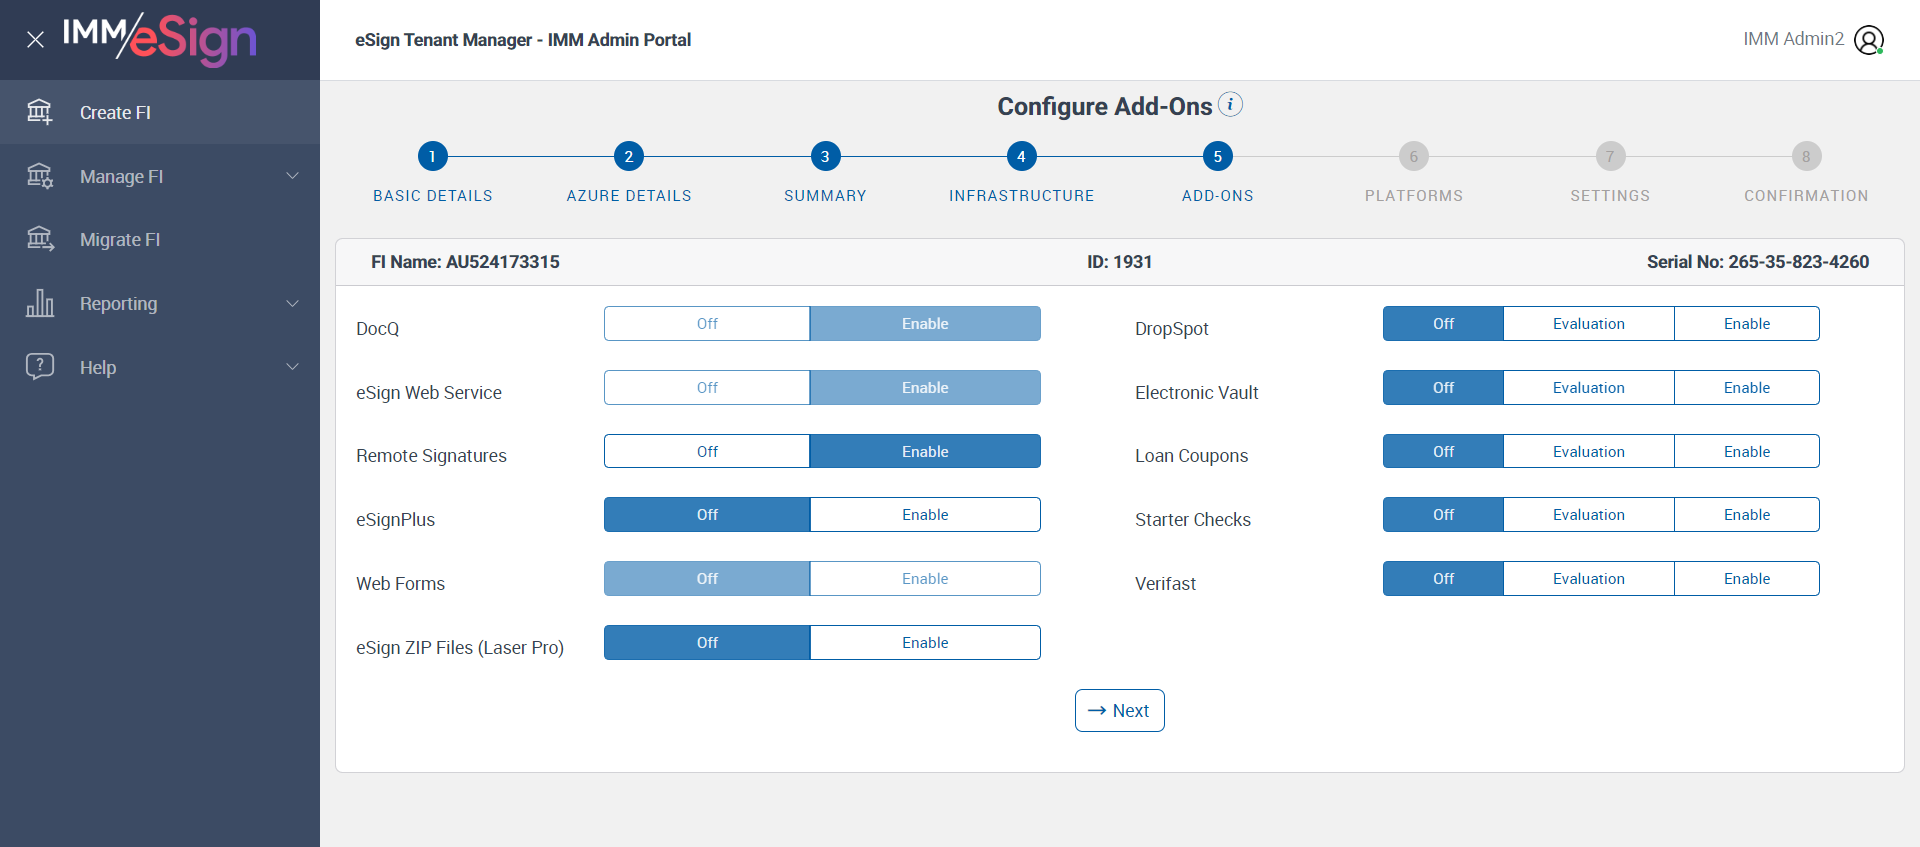Click the Help question mark icon
Image resolution: width=1920 pixels, height=847 pixels.
40,366
